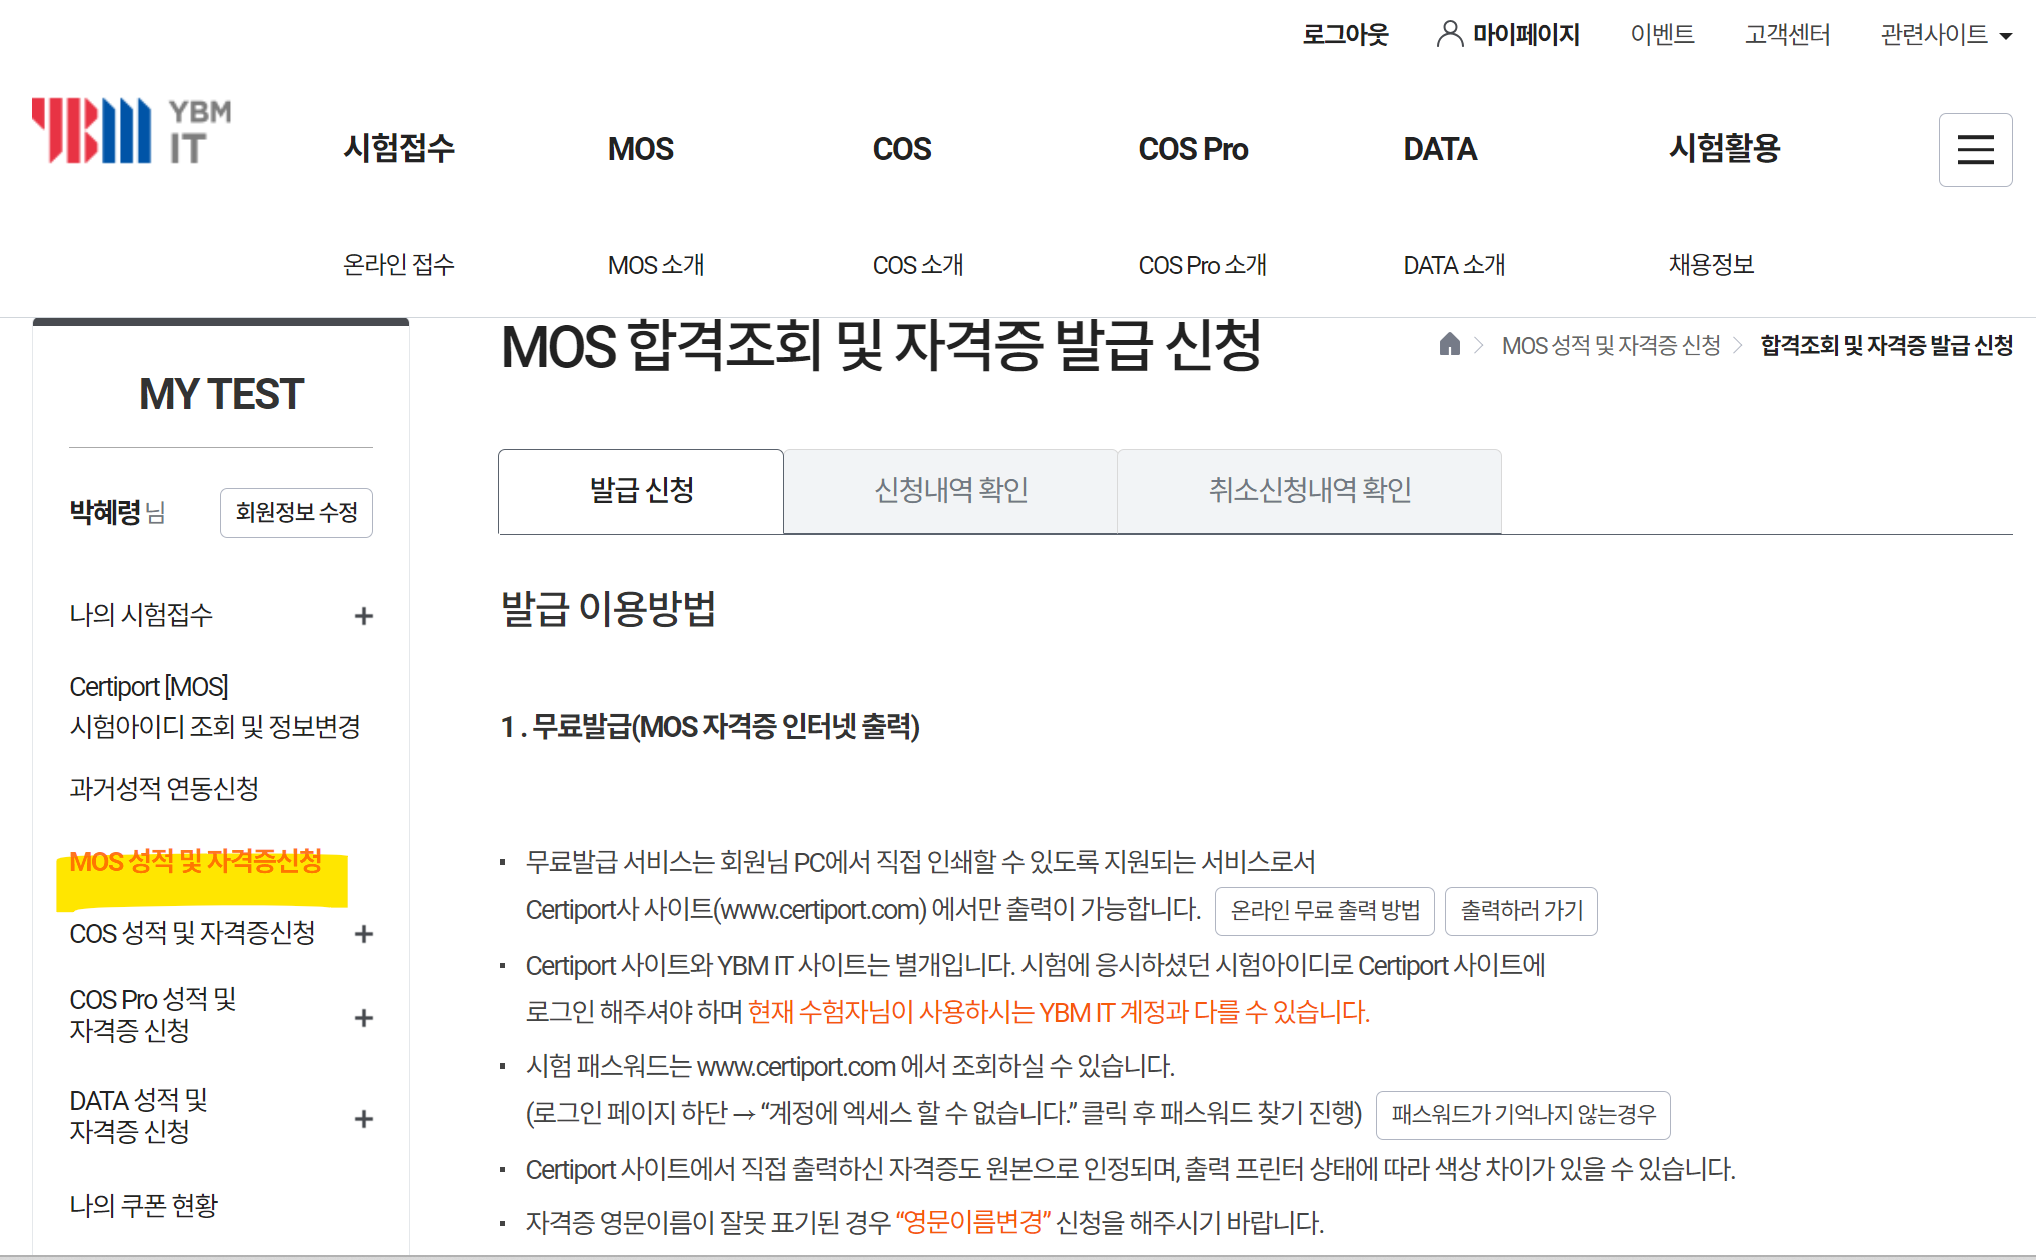Open 과거성적 연동신청 sidebar link

click(164, 789)
